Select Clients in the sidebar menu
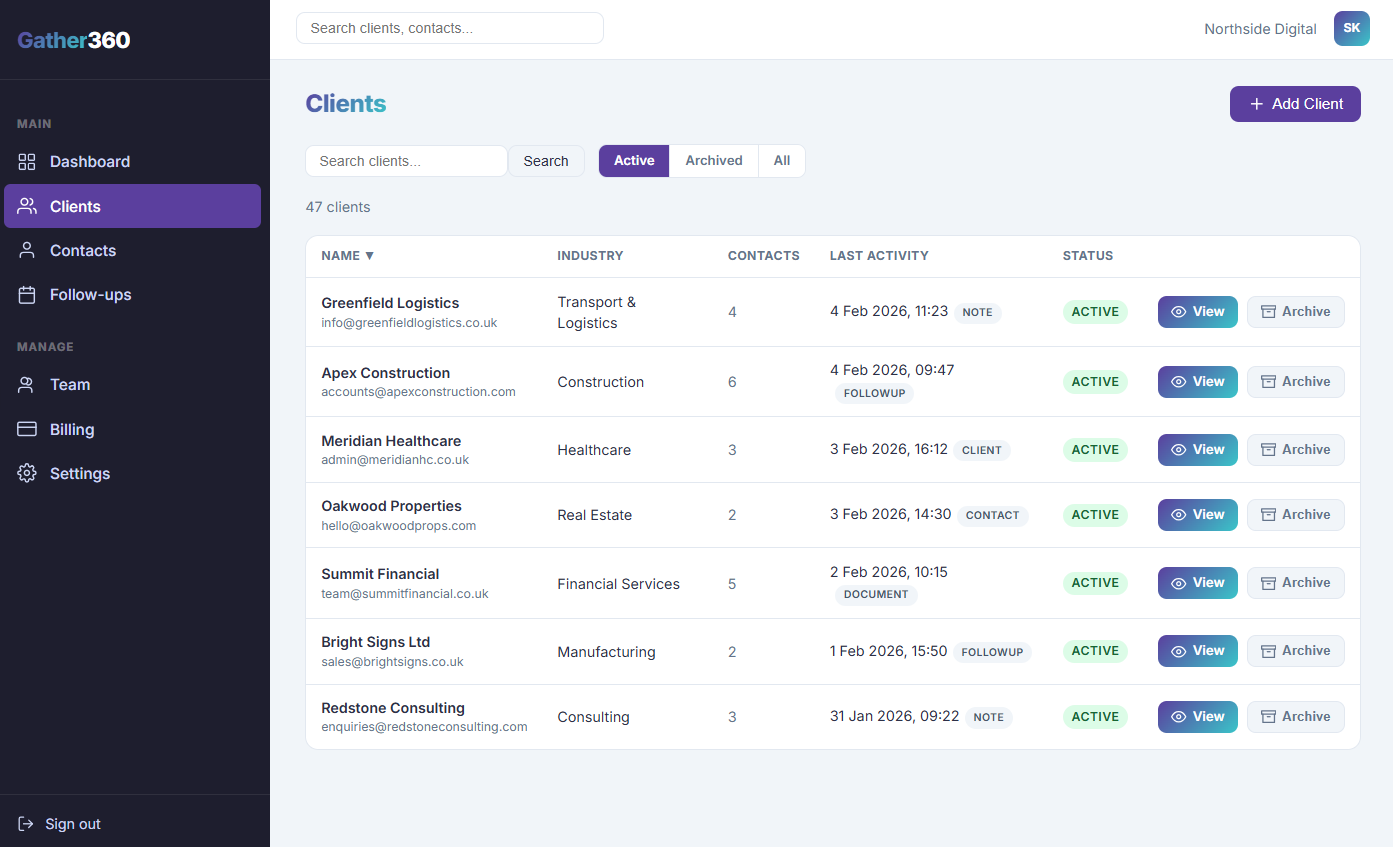1393x847 pixels. coord(75,206)
